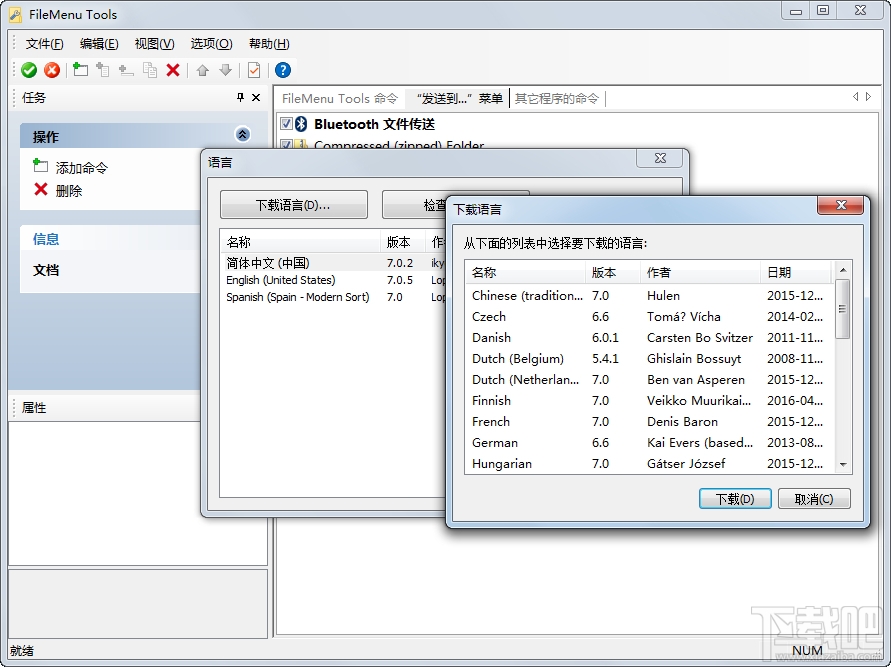Viewport: 891px width, 667px height.
Task: Close the Tasks panel with its X icon
Action: tap(256, 97)
